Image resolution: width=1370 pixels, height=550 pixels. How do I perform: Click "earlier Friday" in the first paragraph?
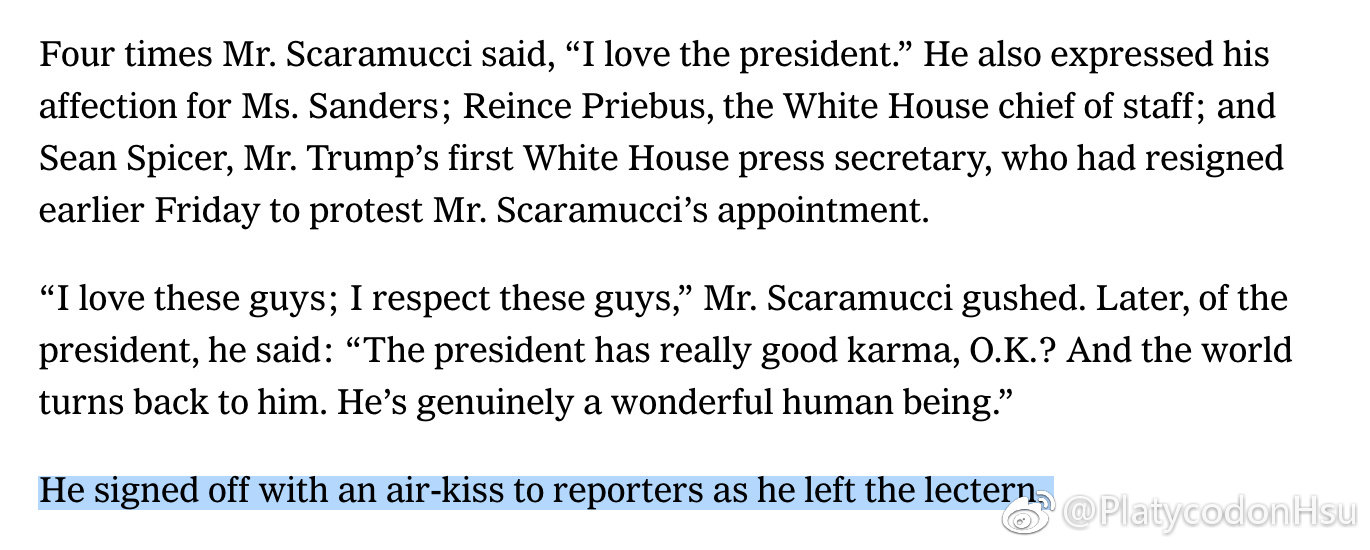pos(153,210)
